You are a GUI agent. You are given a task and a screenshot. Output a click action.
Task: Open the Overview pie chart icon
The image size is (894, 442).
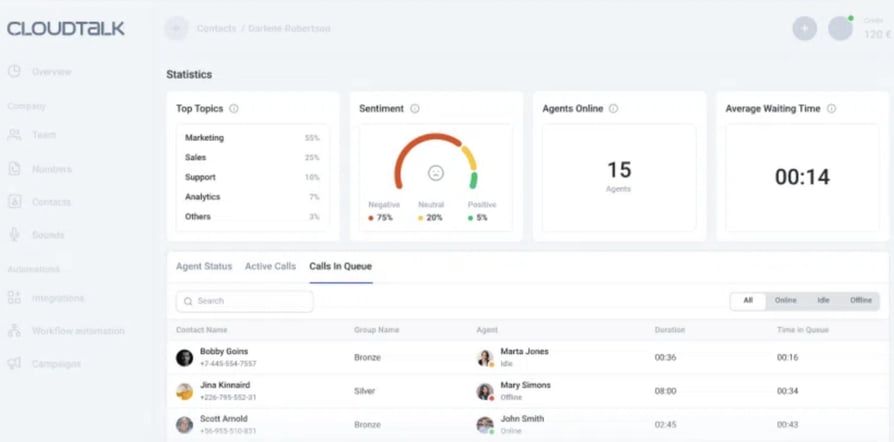pyautogui.click(x=14, y=71)
